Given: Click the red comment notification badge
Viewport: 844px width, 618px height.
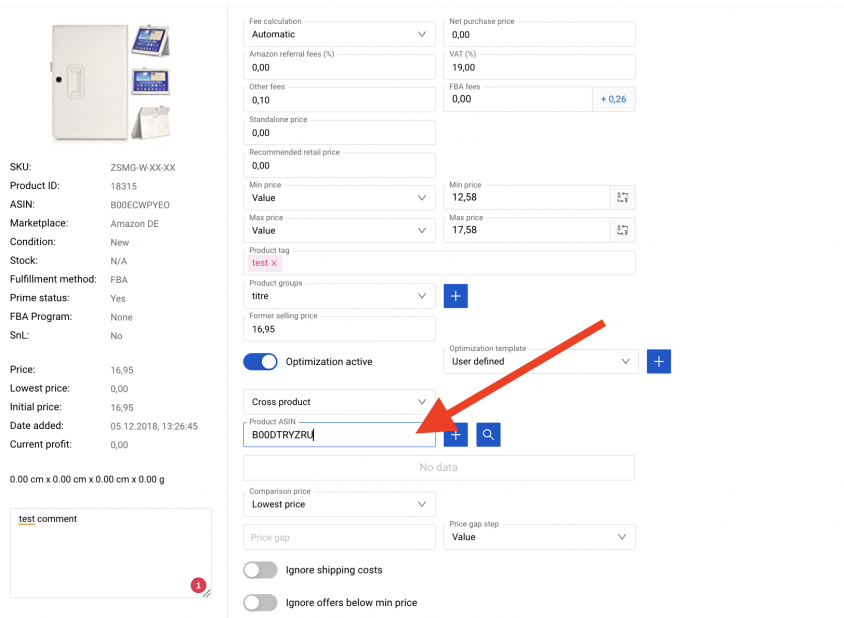Looking at the screenshot, I should click(198, 585).
